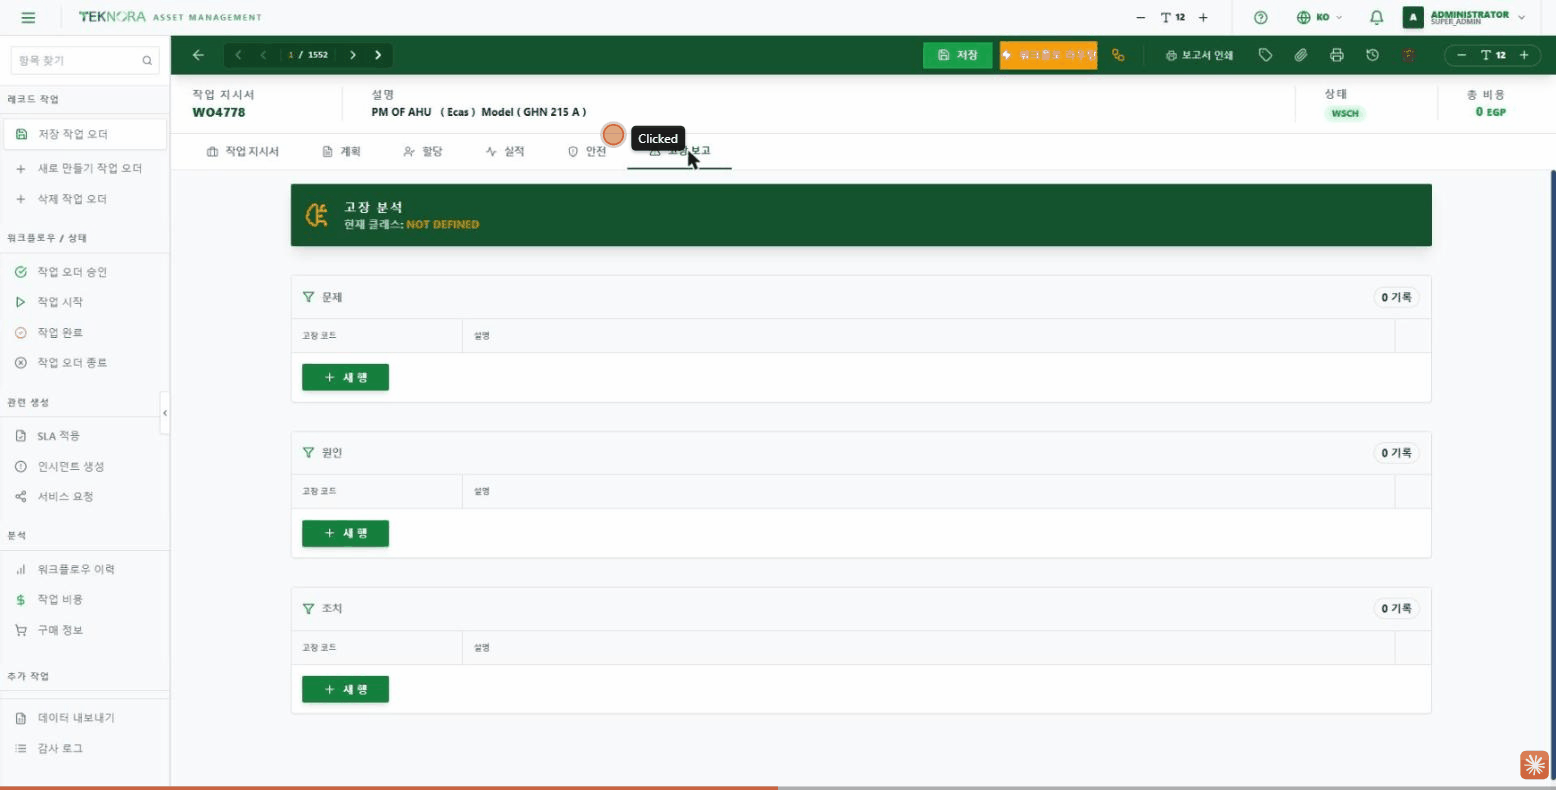Open the history clock icon
The height and width of the screenshot is (790, 1556).
[x=1372, y=55]
